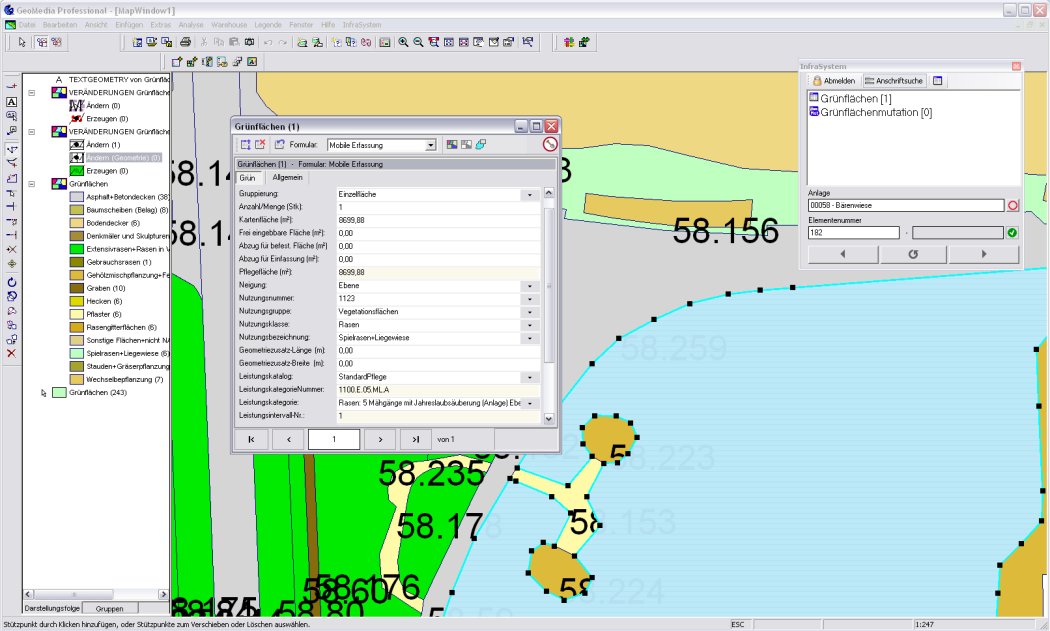1050x631 pixels.
Task: Switch to the Allgemein tab
Action: [288, 177]
